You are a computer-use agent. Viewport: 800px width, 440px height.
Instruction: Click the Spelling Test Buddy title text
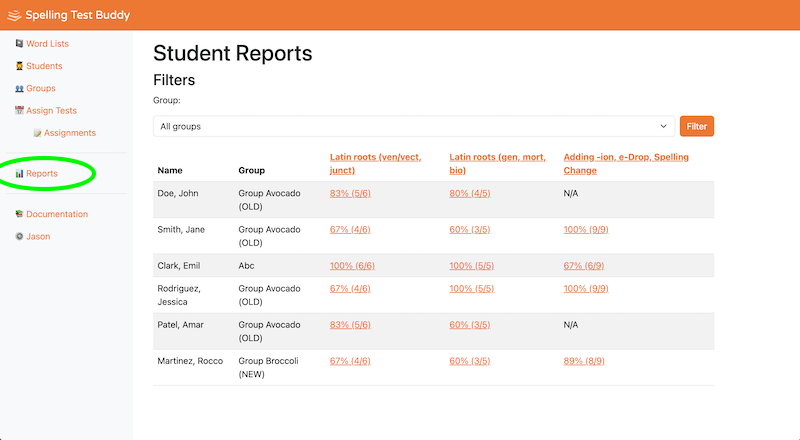(76, 15)
